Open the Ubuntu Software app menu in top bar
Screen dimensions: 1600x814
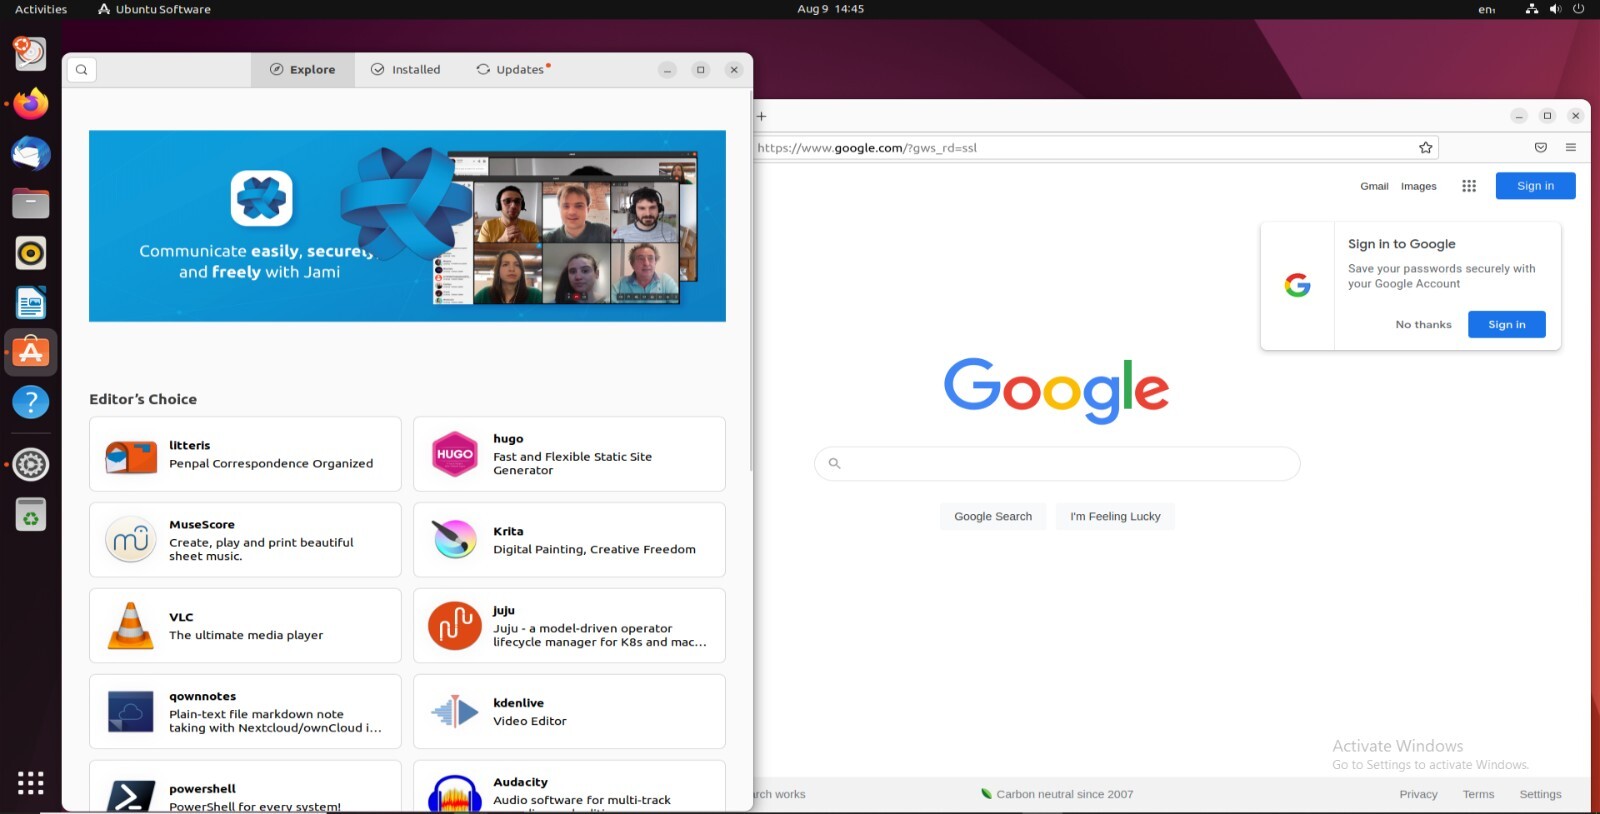click(x=154, y=9)
